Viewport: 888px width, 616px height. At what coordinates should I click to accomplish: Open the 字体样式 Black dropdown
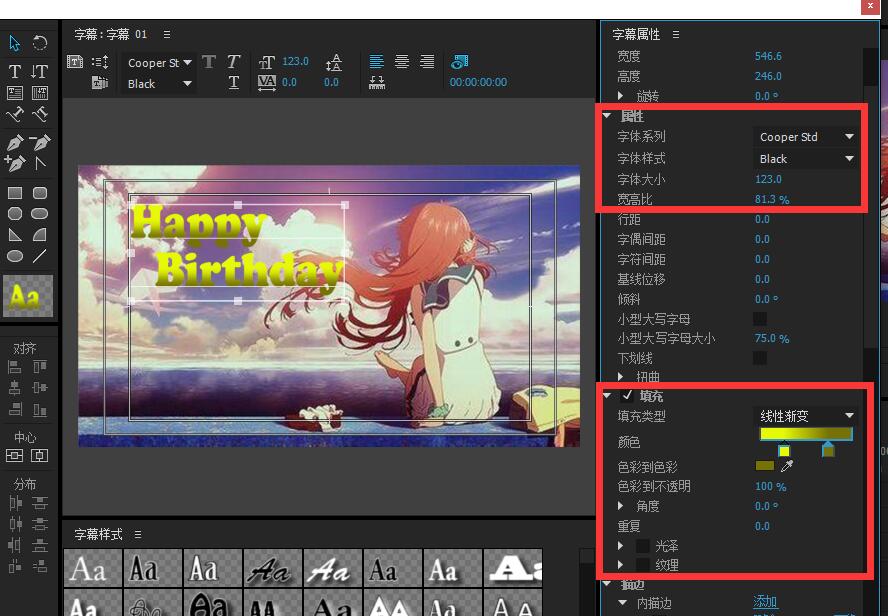coord(805,159)
